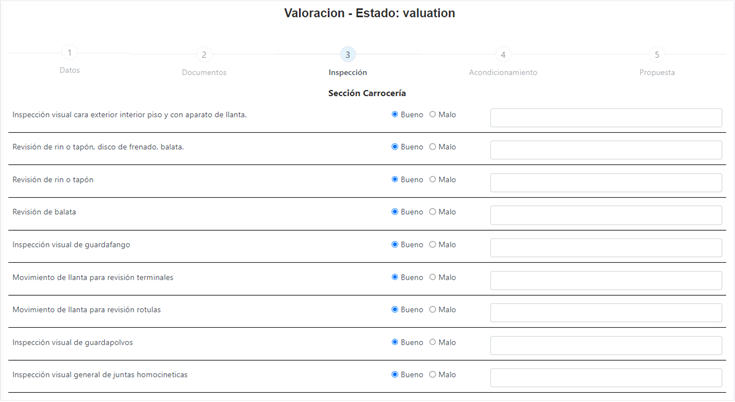Click notes field for Inspección visual de guardapolvos

[606, 345]
